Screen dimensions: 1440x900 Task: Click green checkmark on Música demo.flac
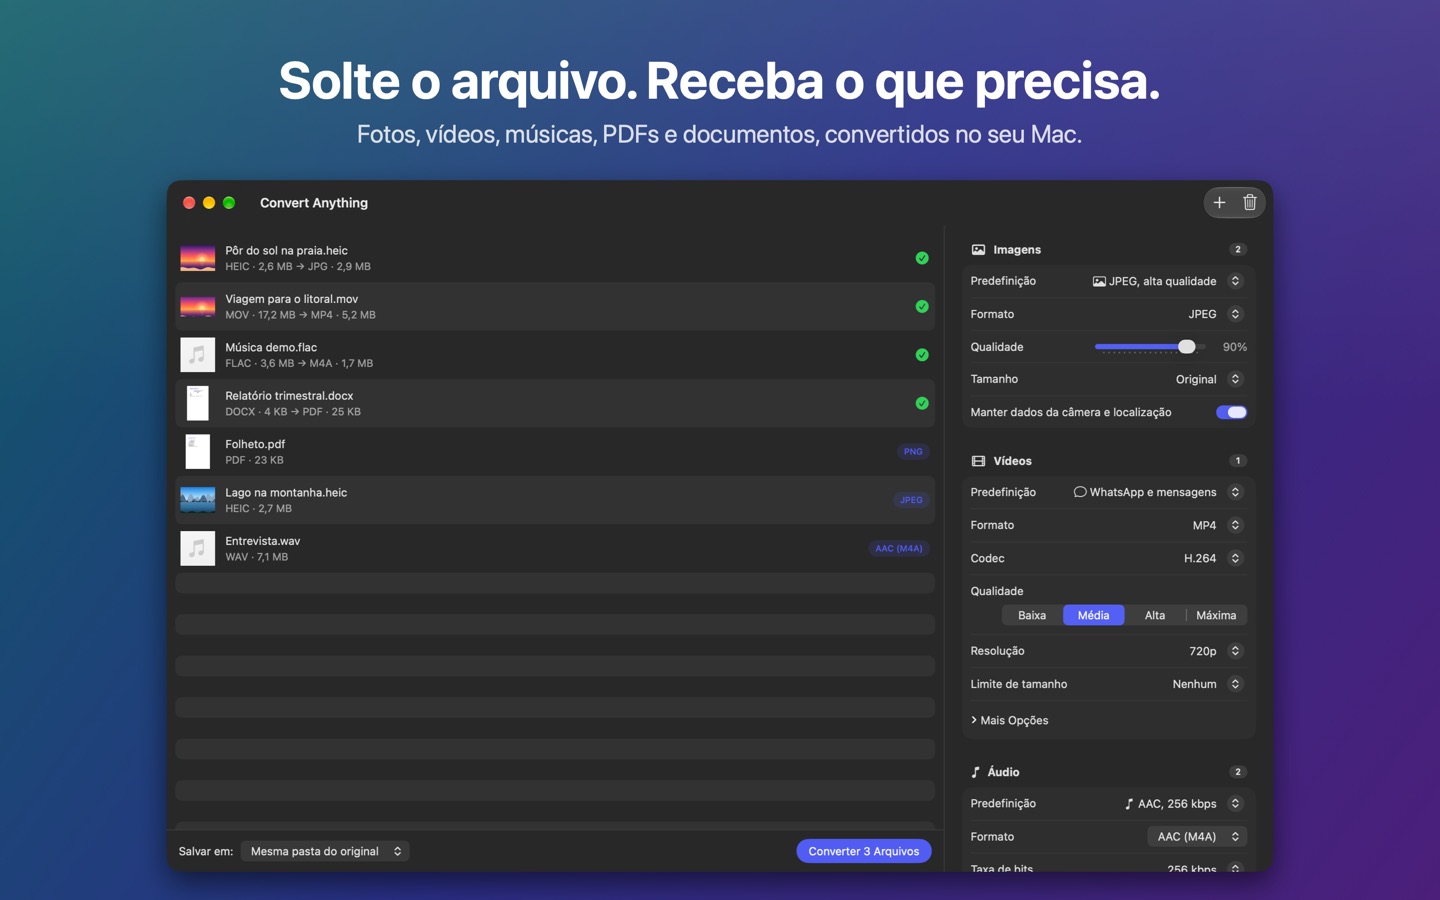coord(922,355)
